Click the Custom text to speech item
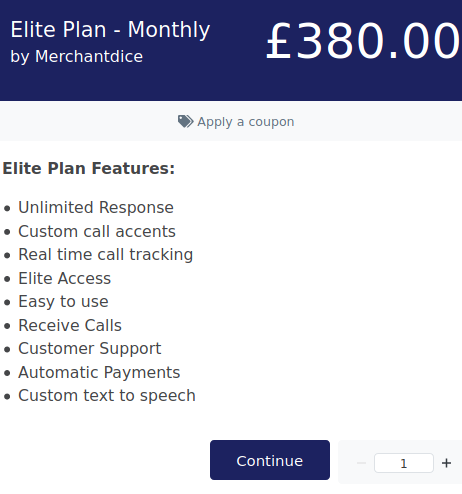Screen dimensions: 462x494 (107, 396)
